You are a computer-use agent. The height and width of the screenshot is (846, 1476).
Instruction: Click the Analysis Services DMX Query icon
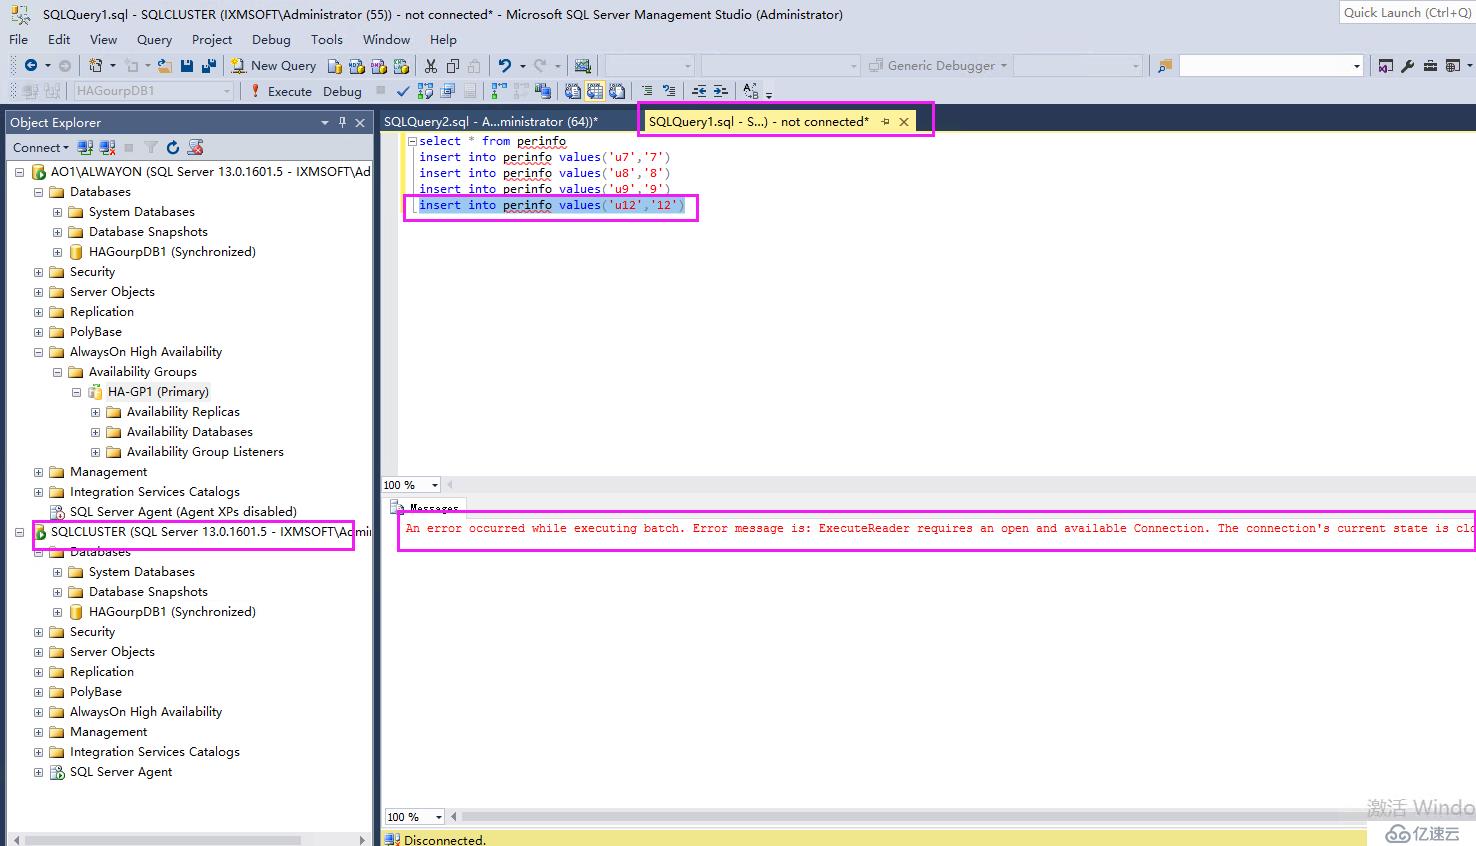click(x=379, y=66)
